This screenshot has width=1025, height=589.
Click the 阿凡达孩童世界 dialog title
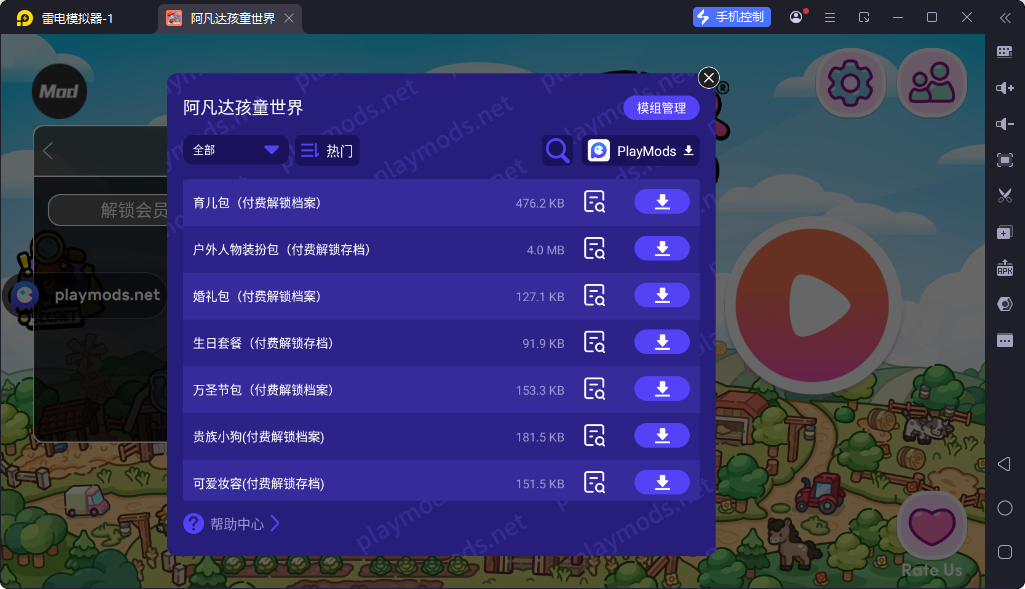tap(243, 107)
